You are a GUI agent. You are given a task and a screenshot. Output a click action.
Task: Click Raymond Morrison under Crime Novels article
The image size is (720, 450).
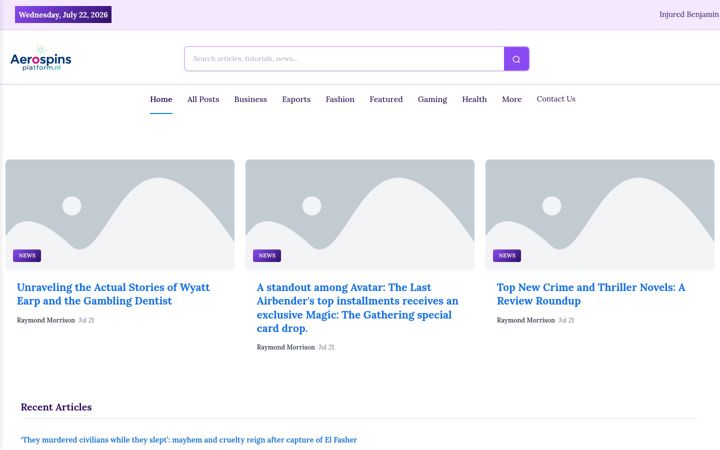[x=526, y=320]
